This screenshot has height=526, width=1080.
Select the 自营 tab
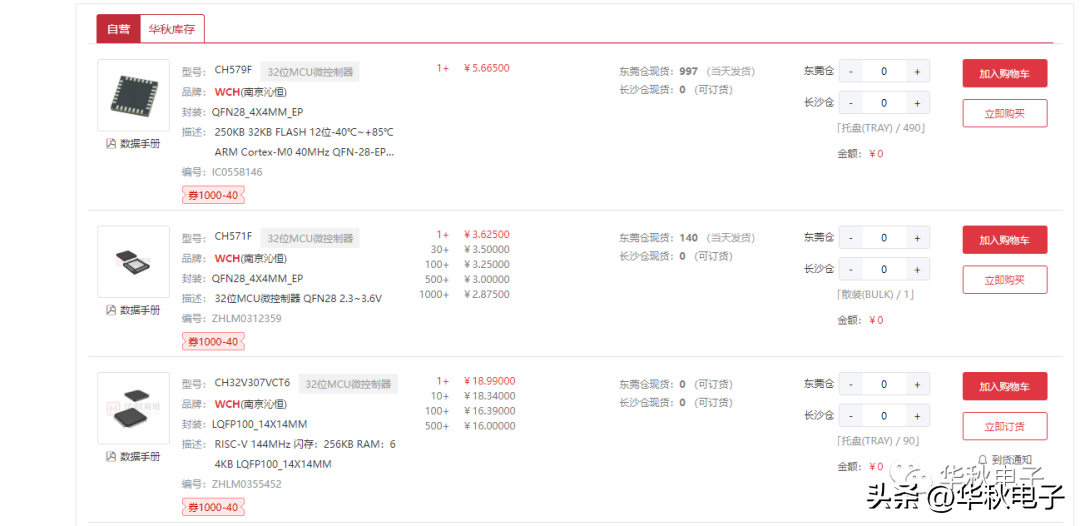118,29
